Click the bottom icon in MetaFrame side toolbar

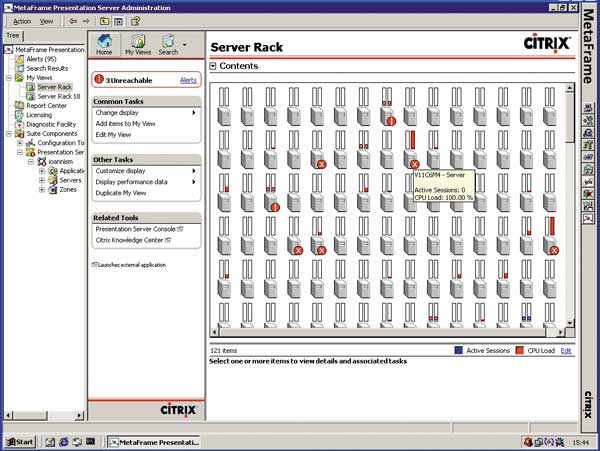(588, 219)
